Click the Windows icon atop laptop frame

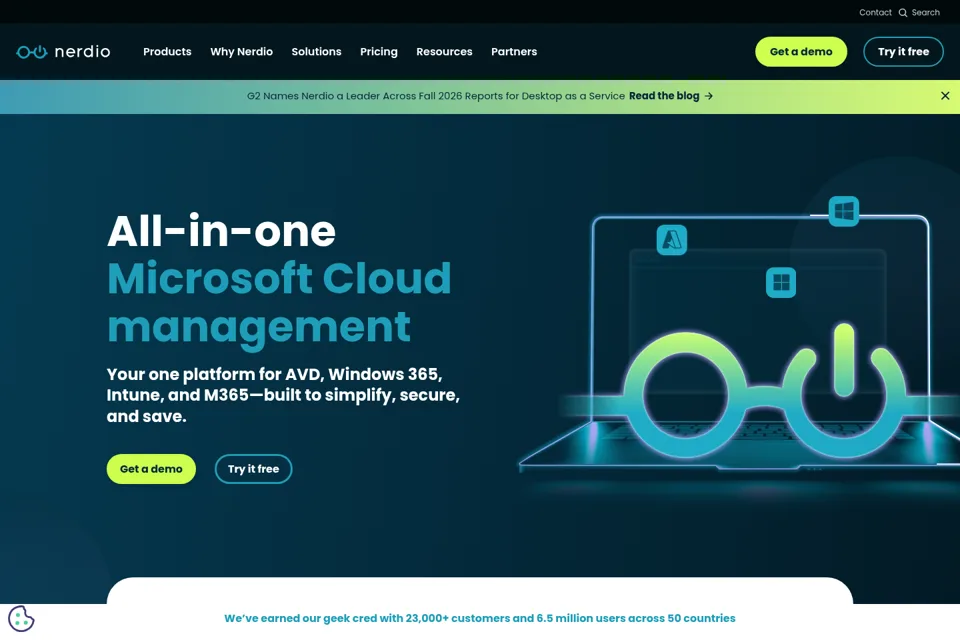click(x=844, y=211)
